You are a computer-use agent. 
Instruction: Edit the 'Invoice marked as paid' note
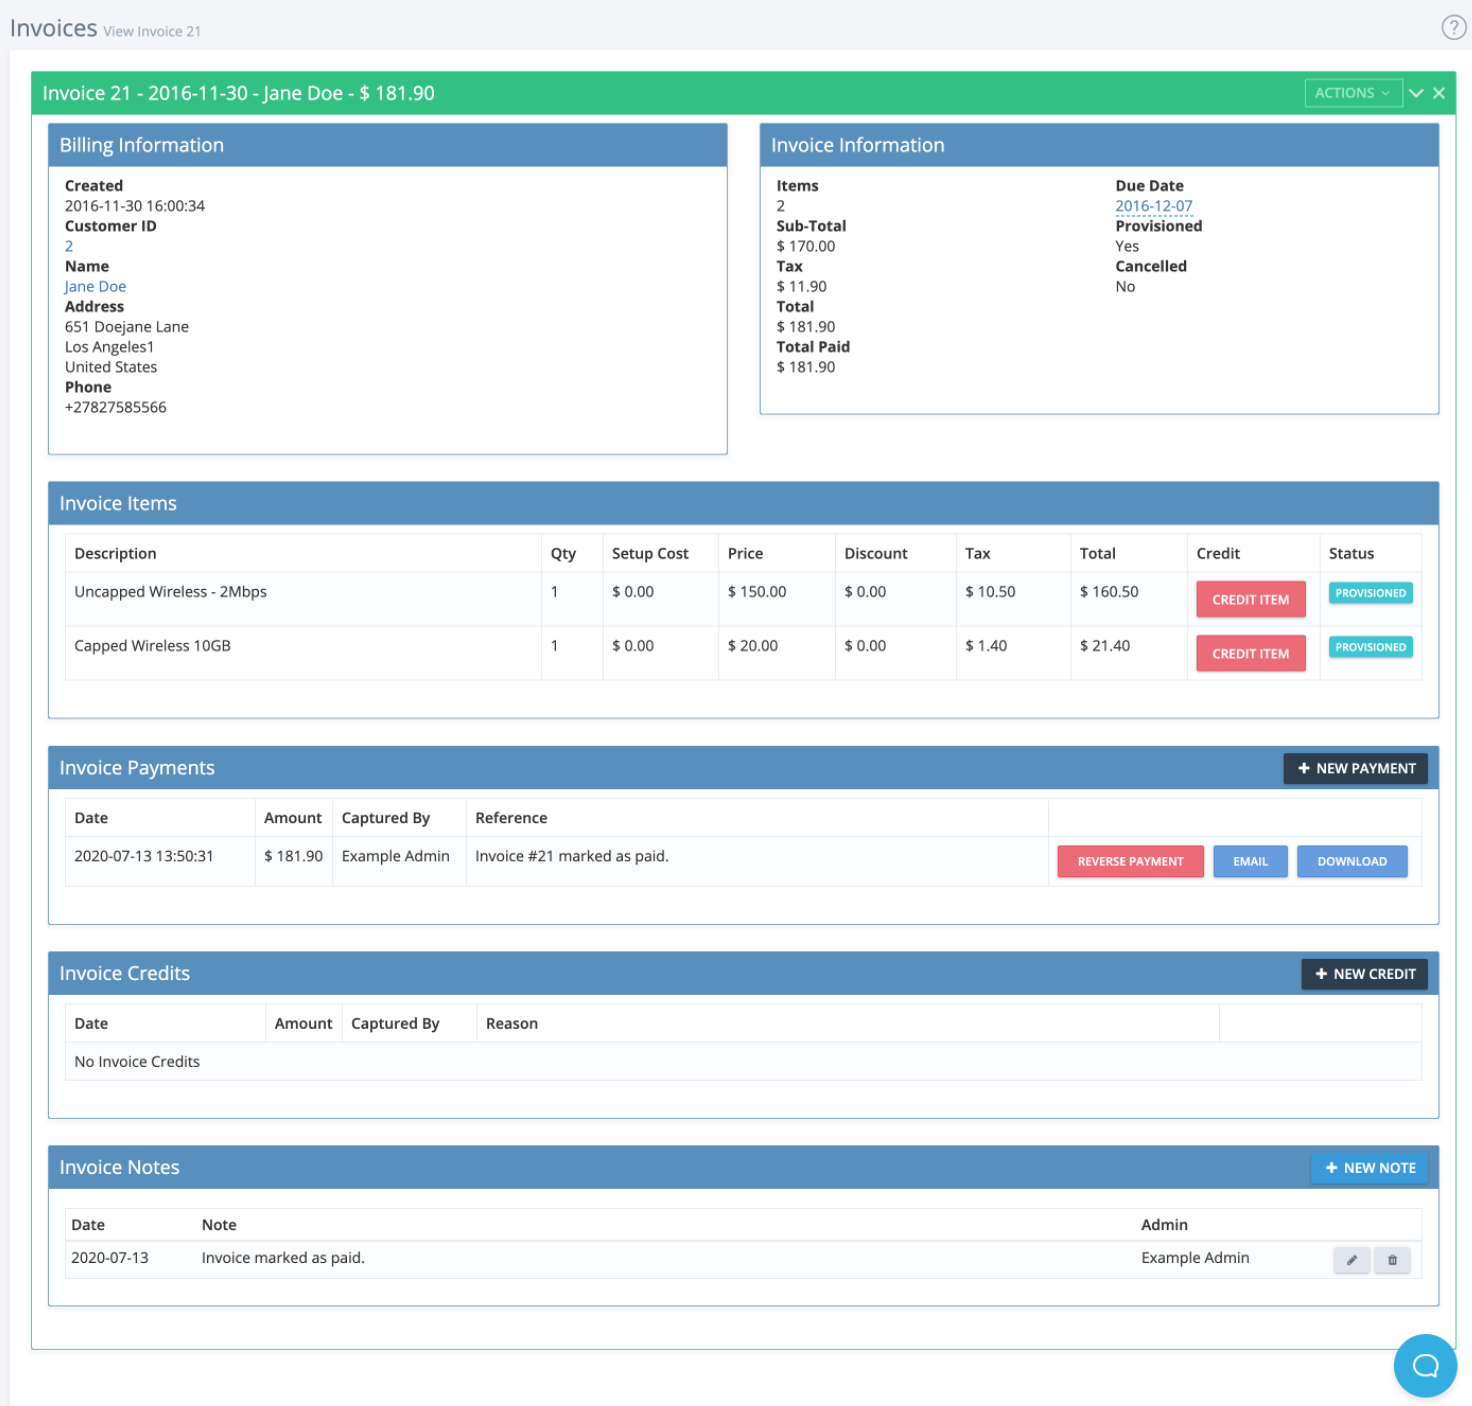coord(1352,1260)
